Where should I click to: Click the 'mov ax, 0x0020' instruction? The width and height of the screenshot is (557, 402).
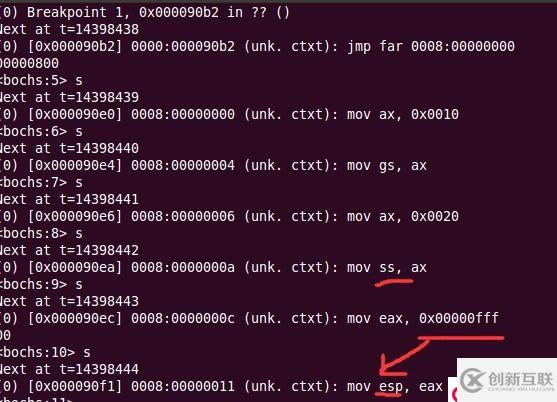click(x=403, y=216)
